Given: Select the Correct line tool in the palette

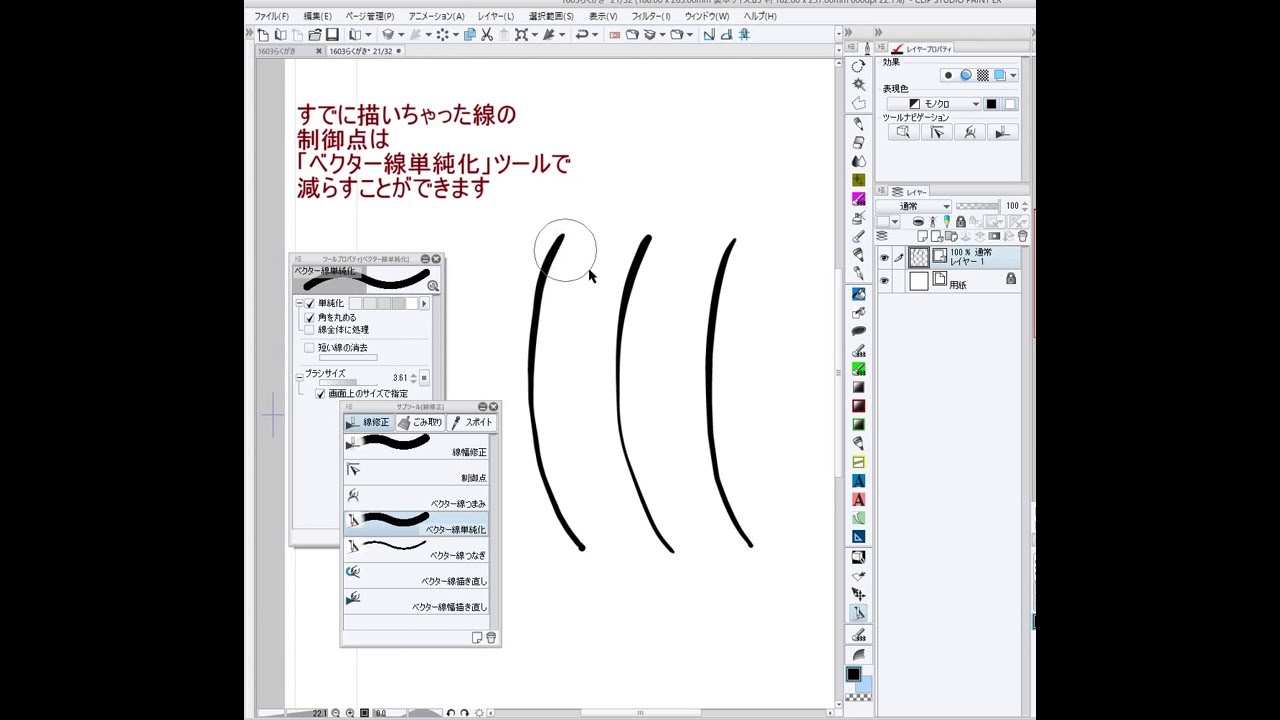Looking at the screenshot, I should (x=858, y=612).
